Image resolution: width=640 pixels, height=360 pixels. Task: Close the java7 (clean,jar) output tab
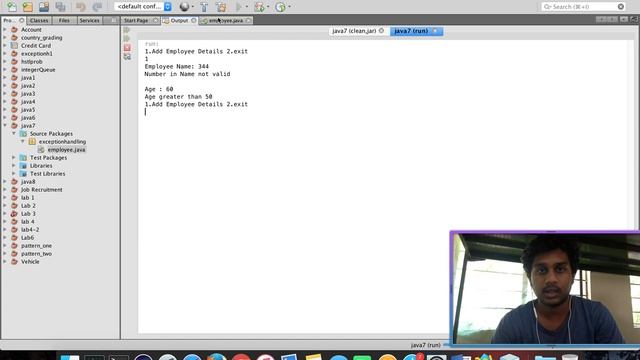click(x=381, y=31)
